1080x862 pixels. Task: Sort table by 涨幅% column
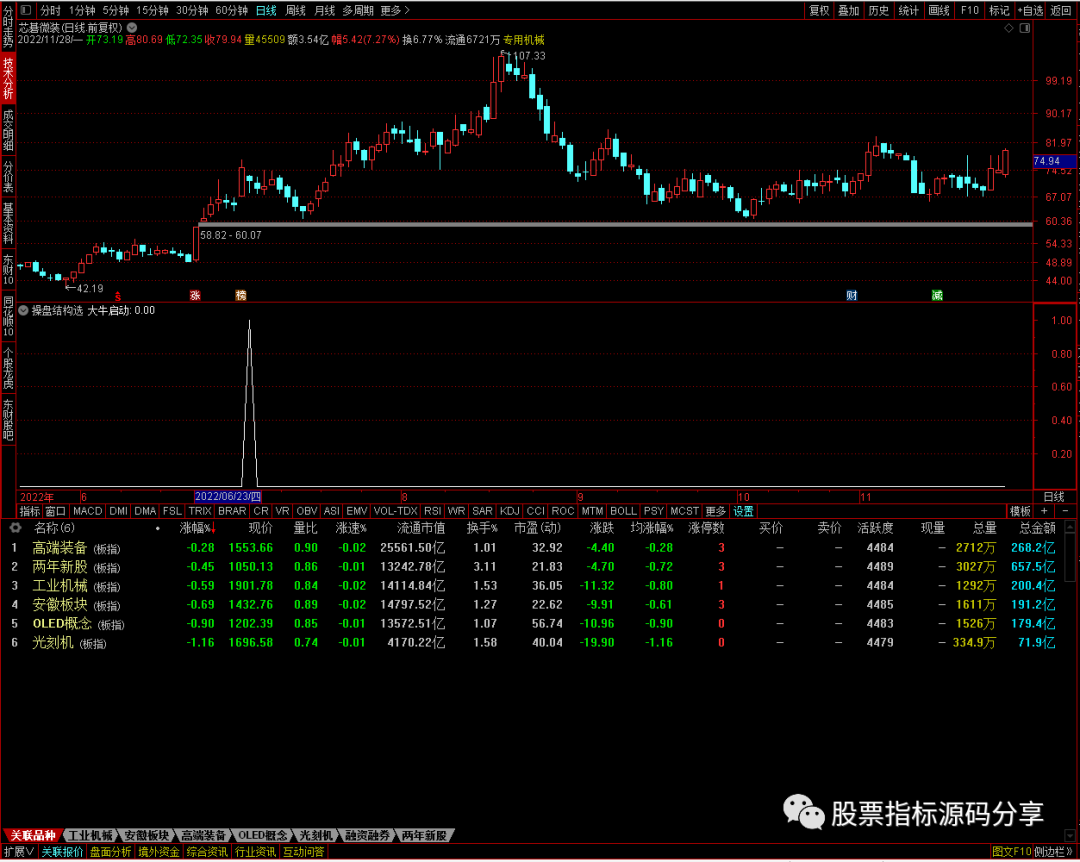pyautogui.click(x=197, y=528)
